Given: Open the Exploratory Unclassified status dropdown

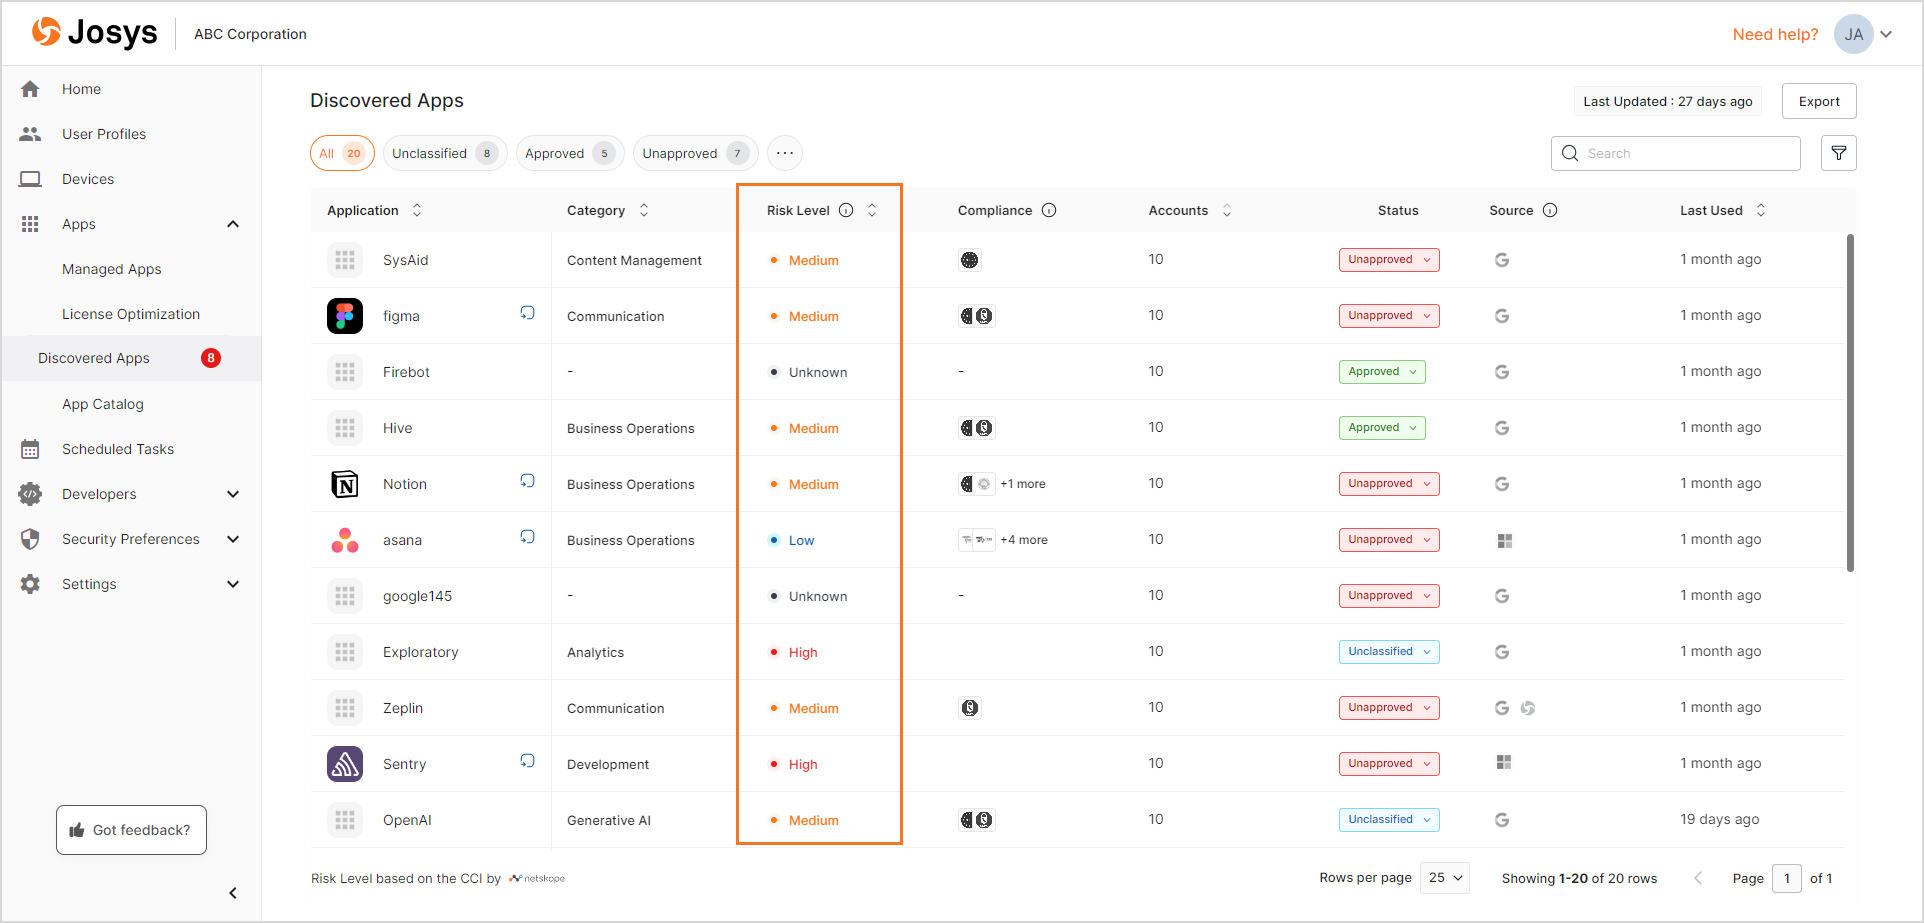Looking at the screenshot, I should click(x=1389, y=652).
